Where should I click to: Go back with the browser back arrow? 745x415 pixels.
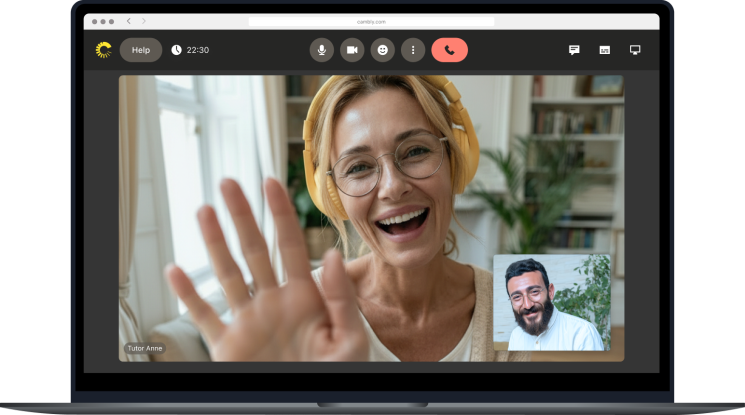(129, 21)
